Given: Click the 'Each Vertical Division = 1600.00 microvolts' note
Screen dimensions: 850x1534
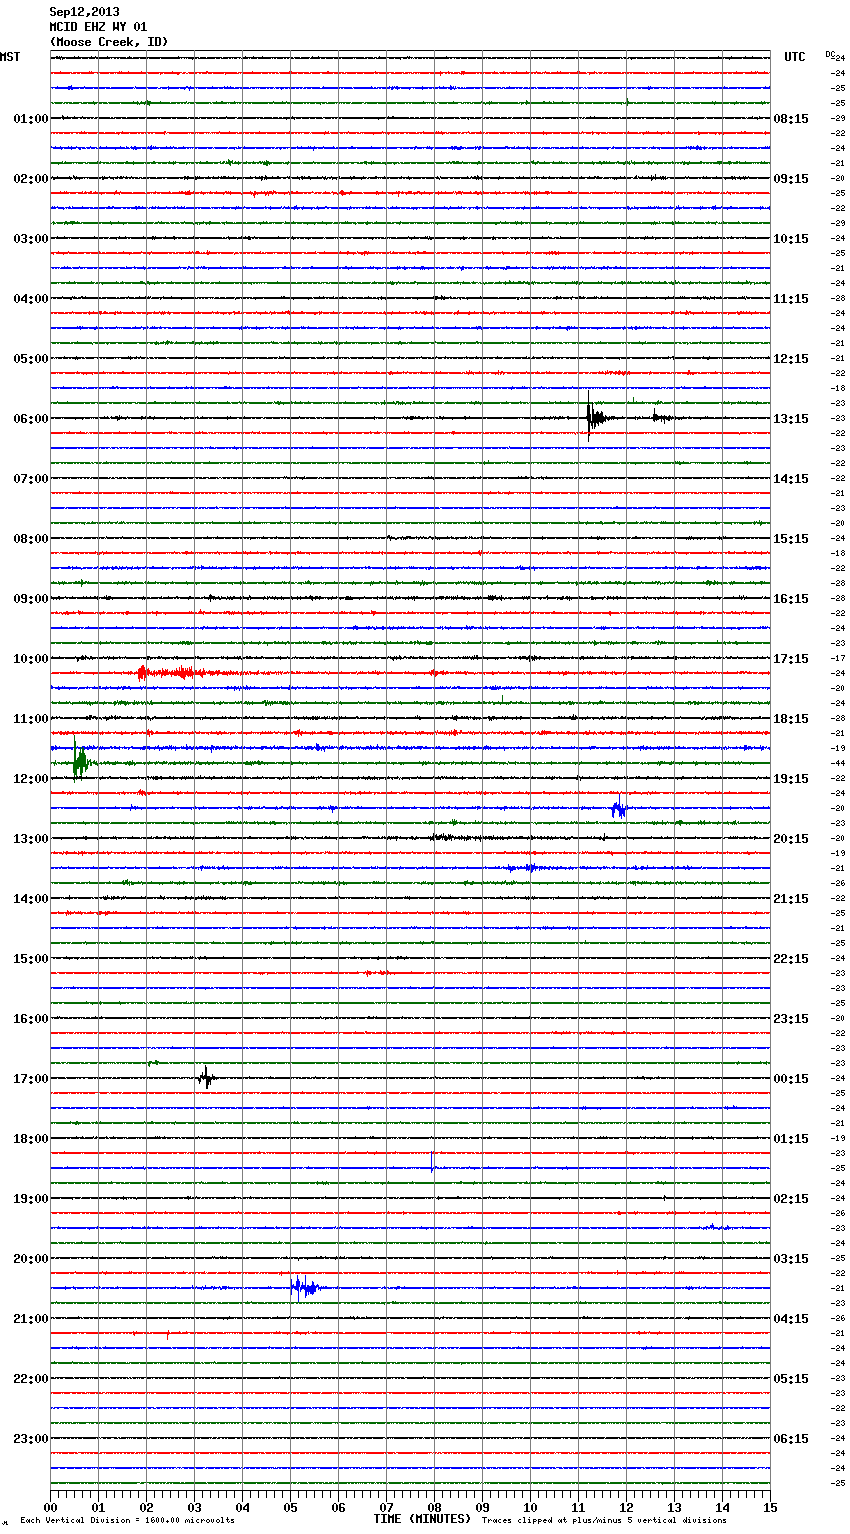Looking at the screenshot, I should pos(128,1521).
